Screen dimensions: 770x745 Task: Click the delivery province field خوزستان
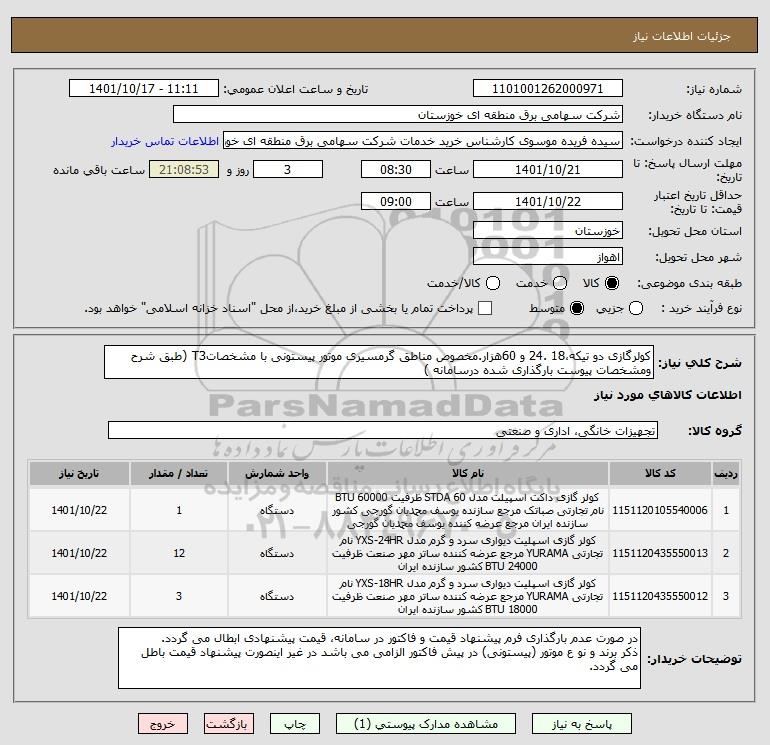coord(548,230)
